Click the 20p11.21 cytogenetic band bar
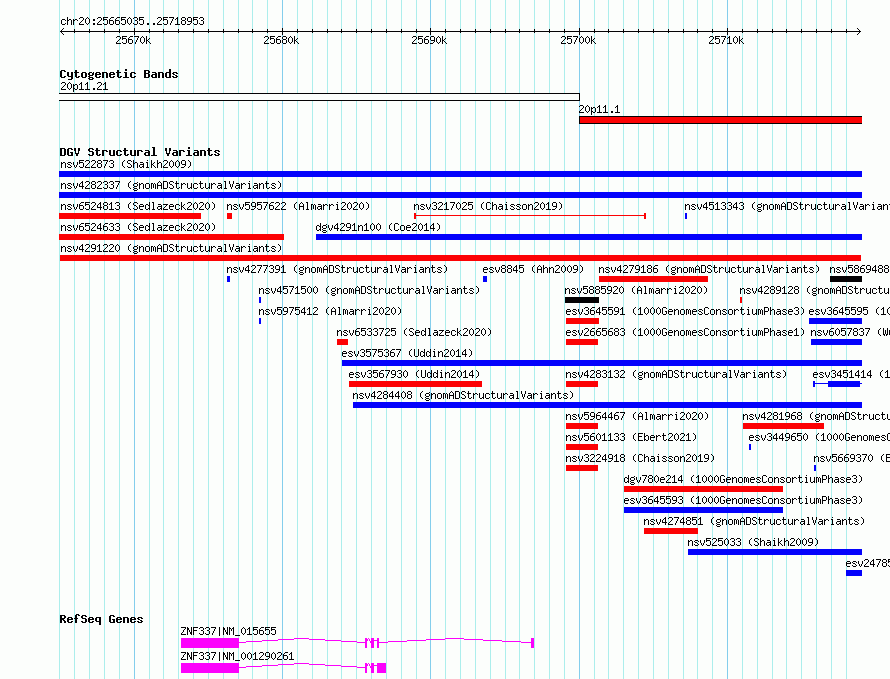The width and height of the screenshot is (890, 679). 320,97
